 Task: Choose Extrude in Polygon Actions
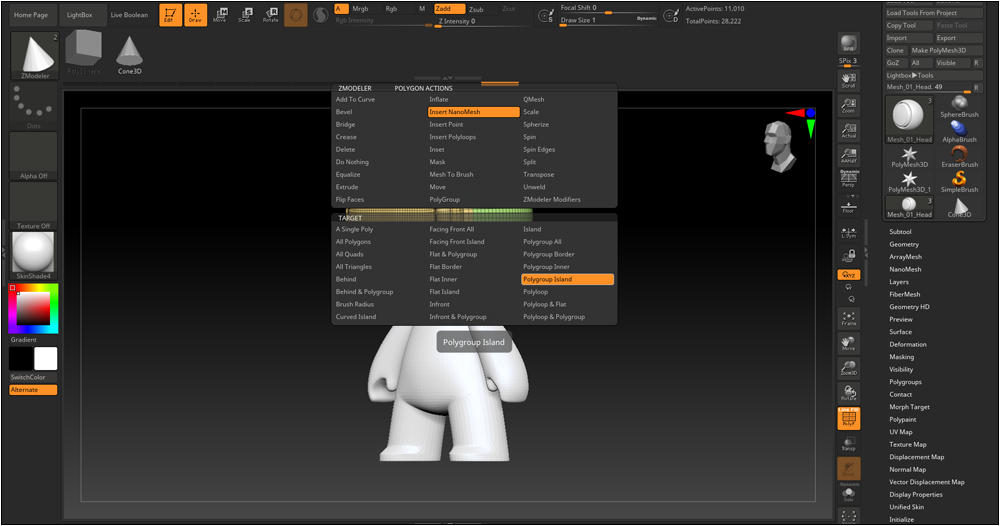[347, 187]
